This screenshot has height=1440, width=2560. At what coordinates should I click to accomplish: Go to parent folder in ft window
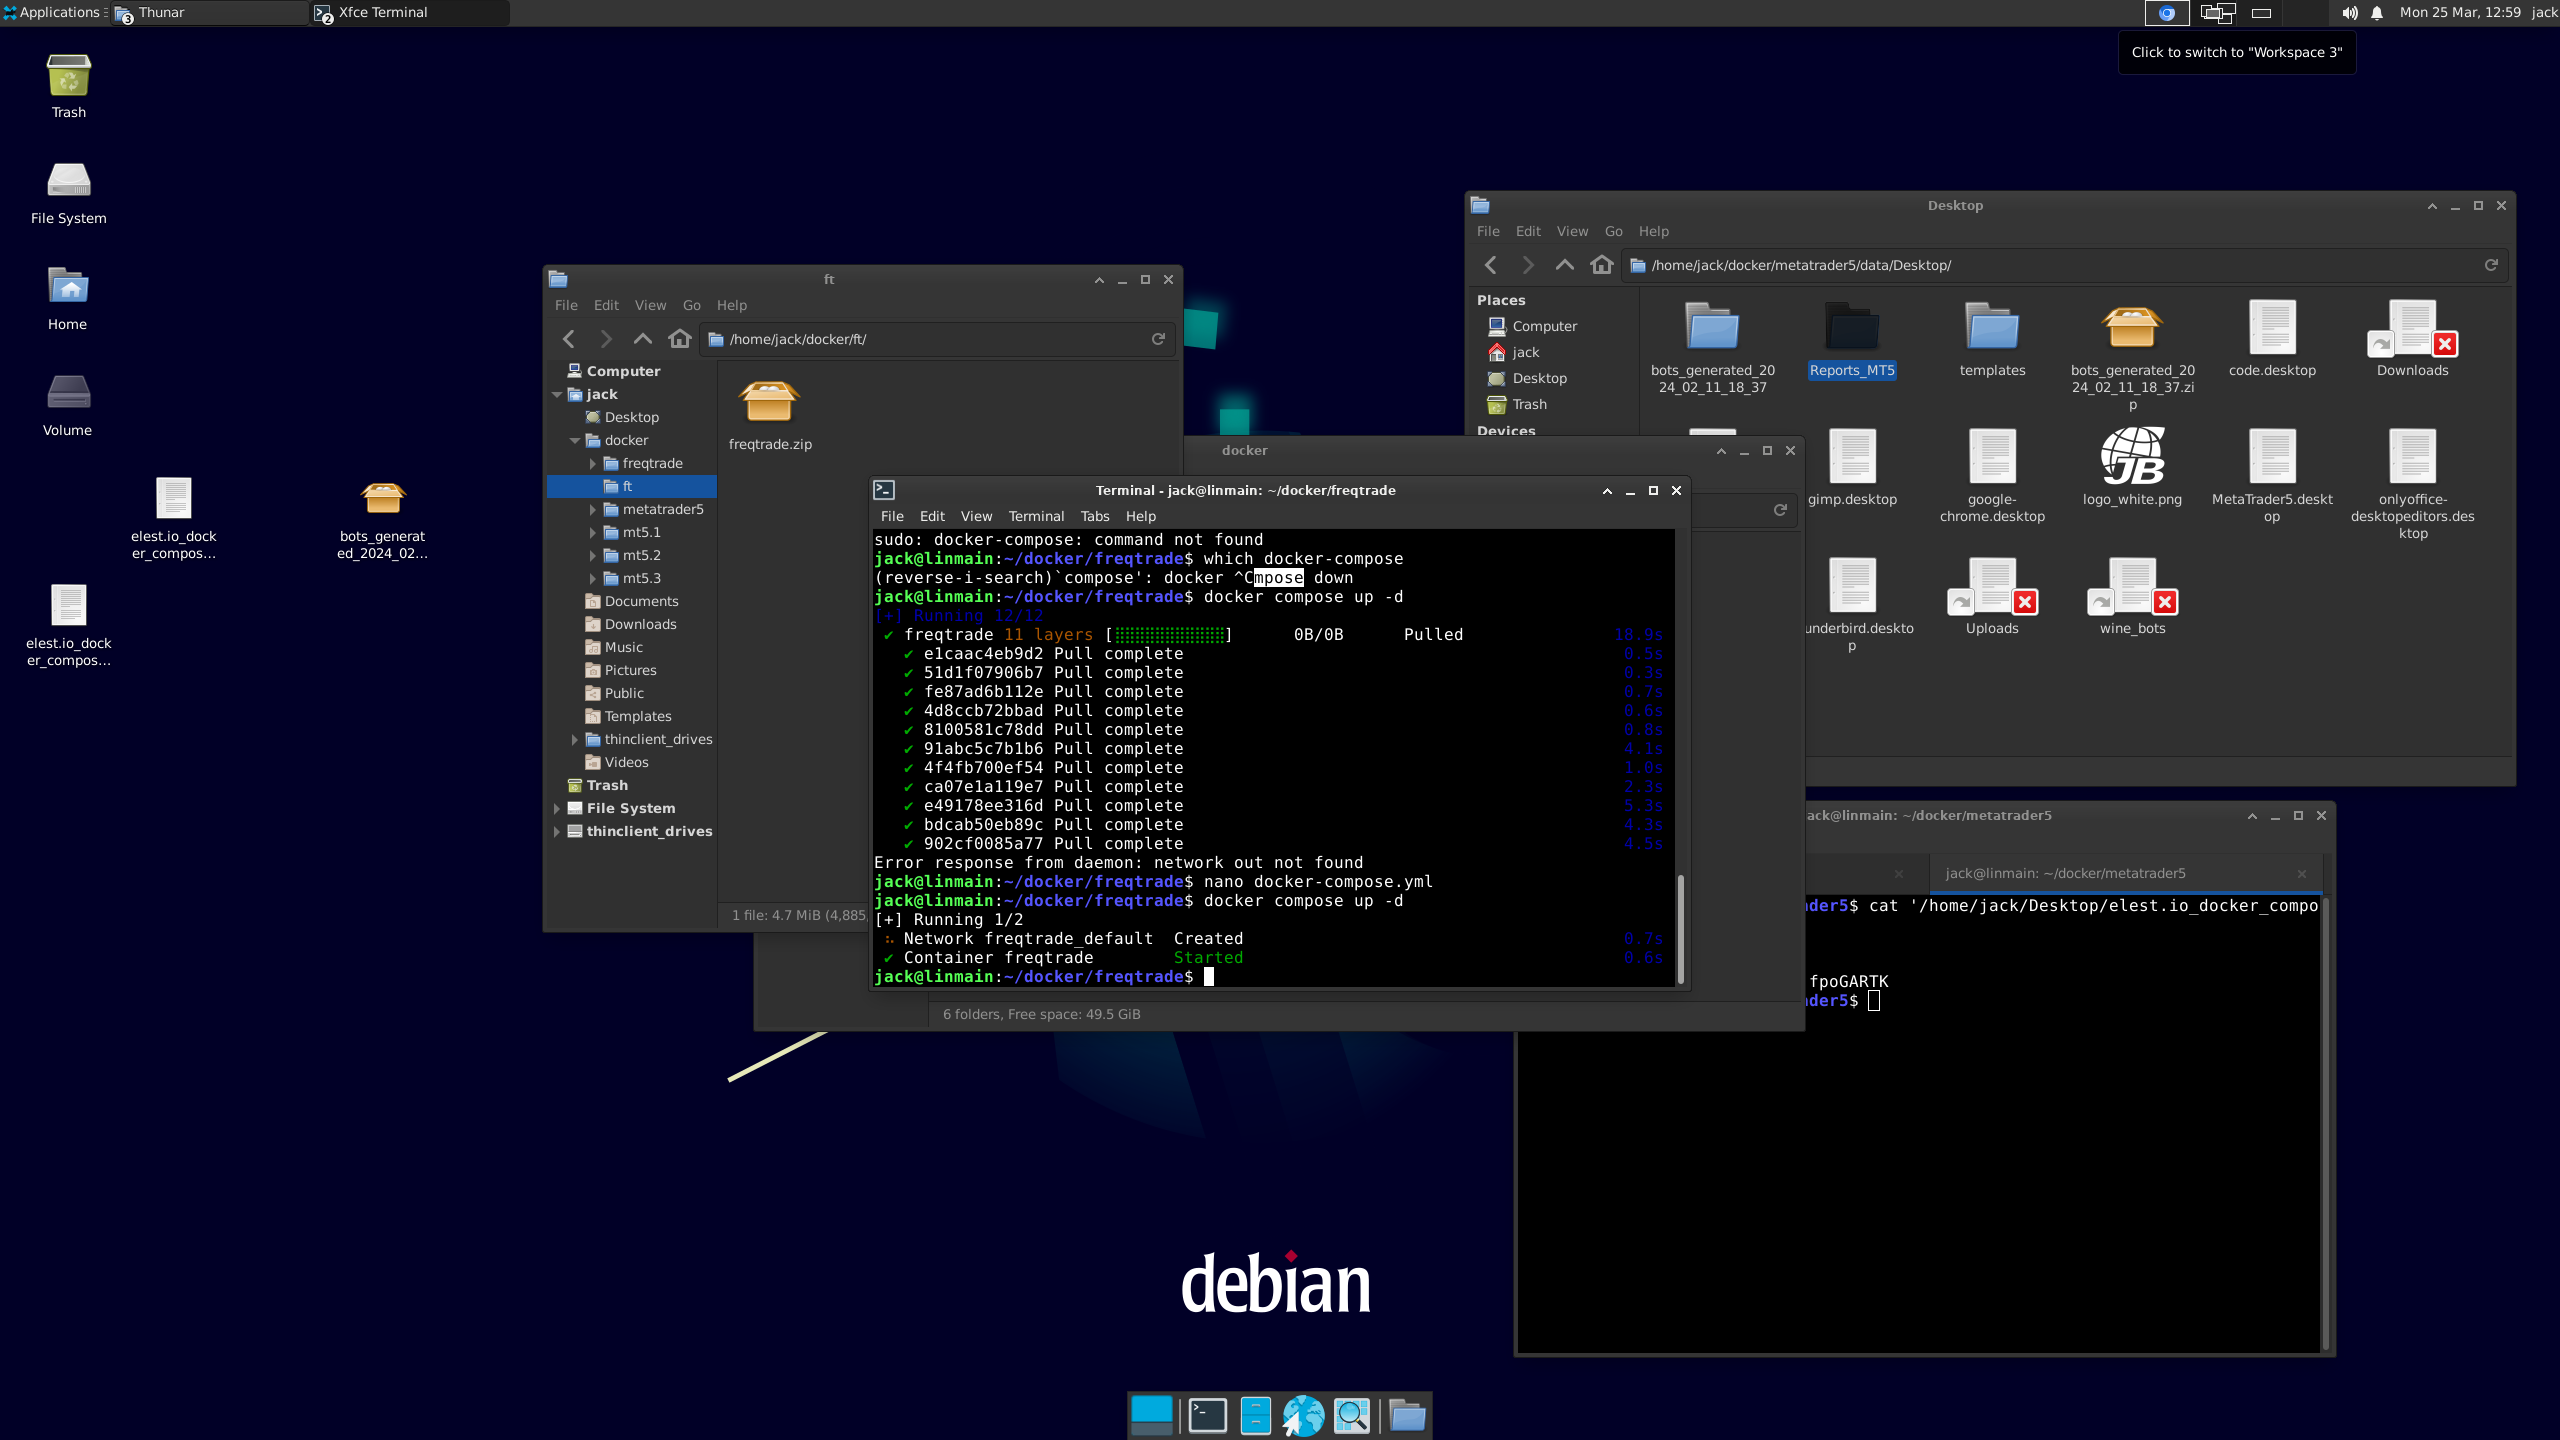[x=643, y=339]
